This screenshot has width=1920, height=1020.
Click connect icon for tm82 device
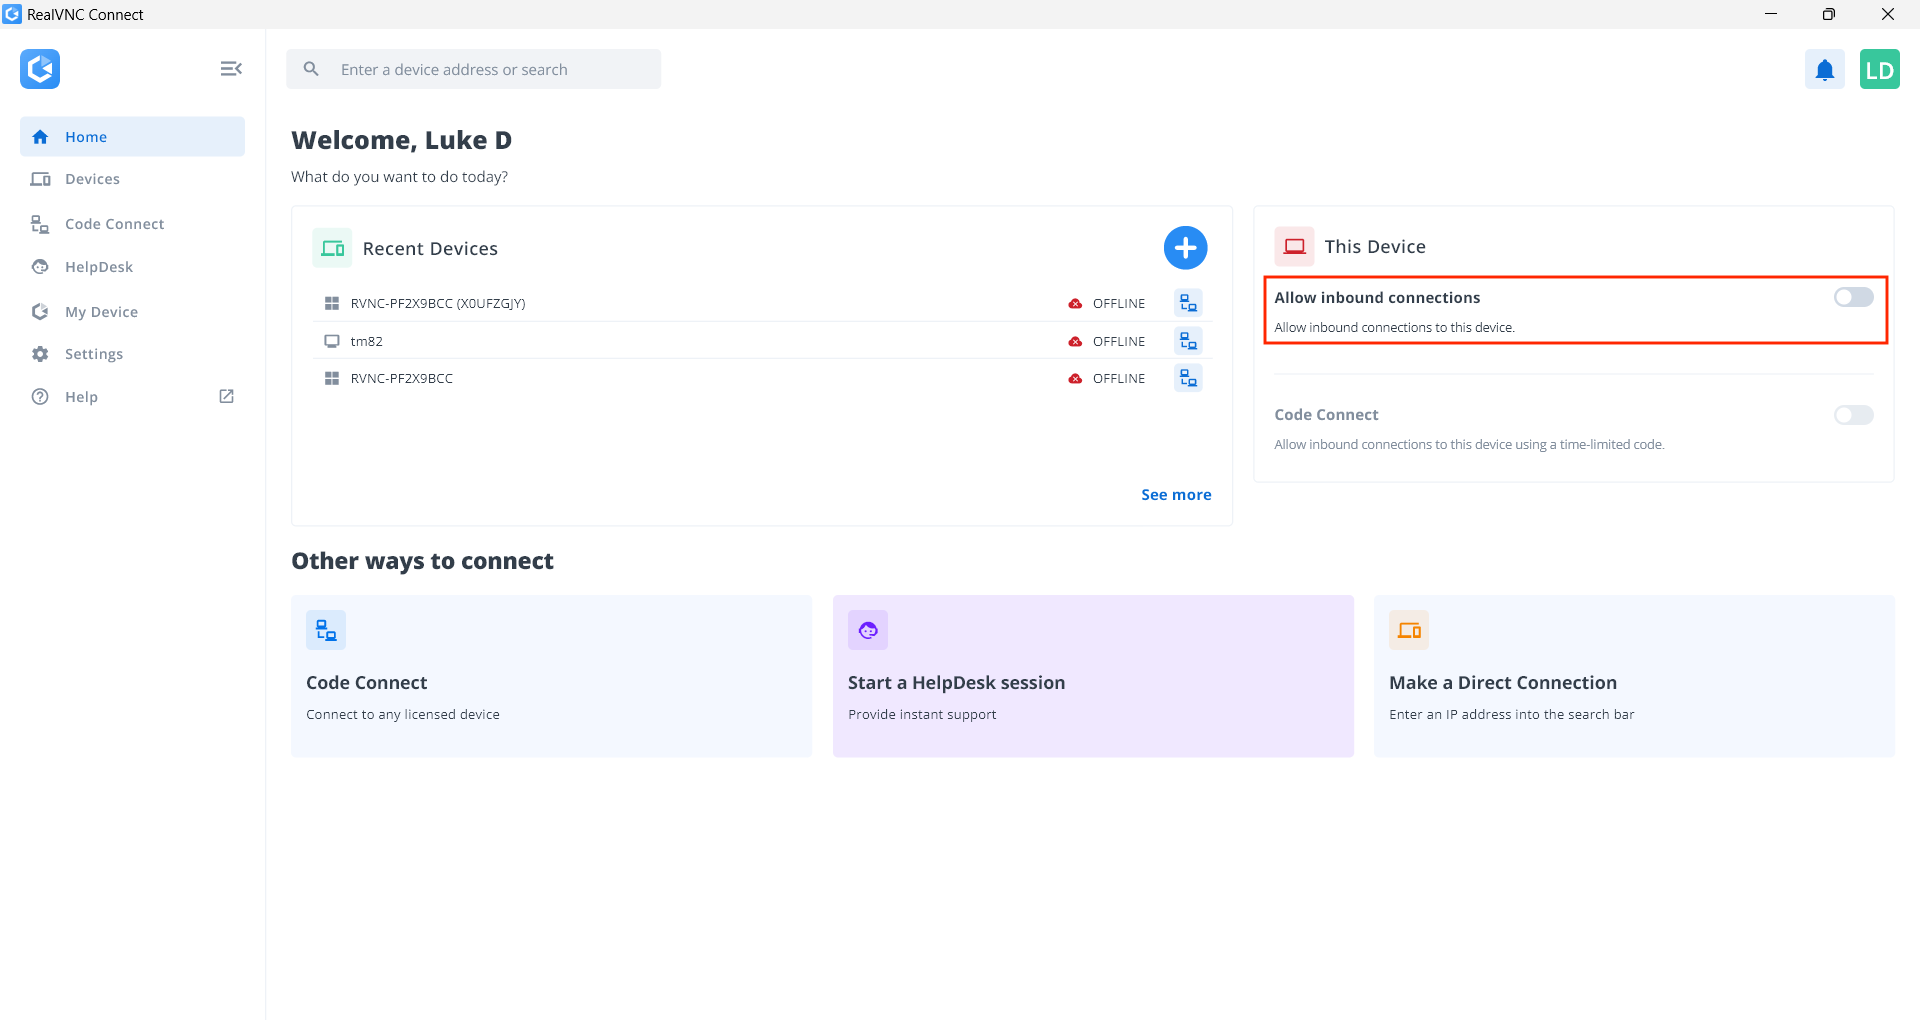[1187, 341]
